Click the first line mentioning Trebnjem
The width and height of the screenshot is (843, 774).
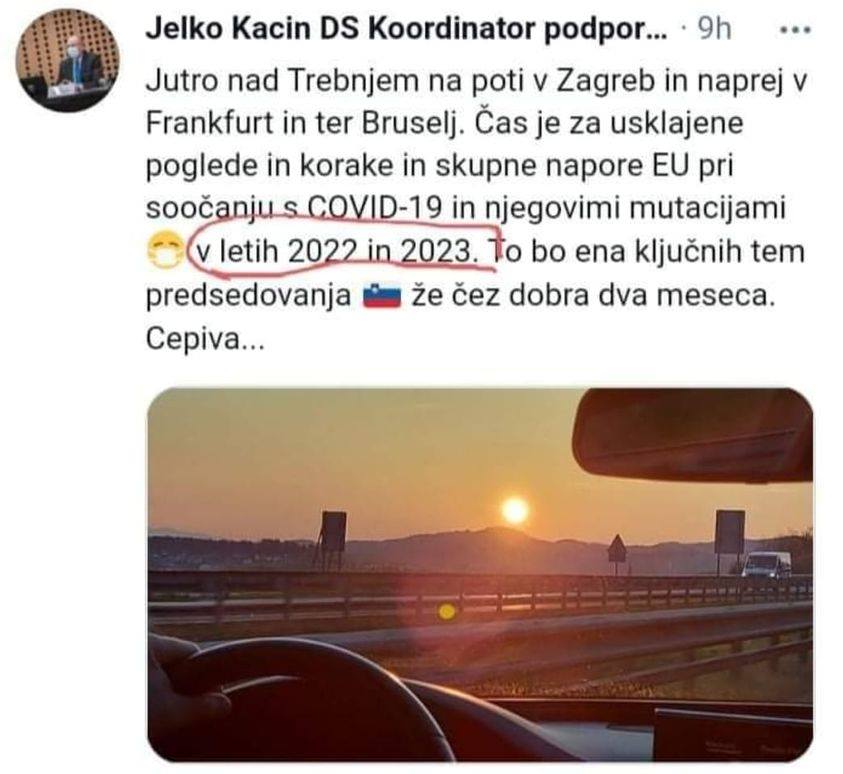coord(477,81)
